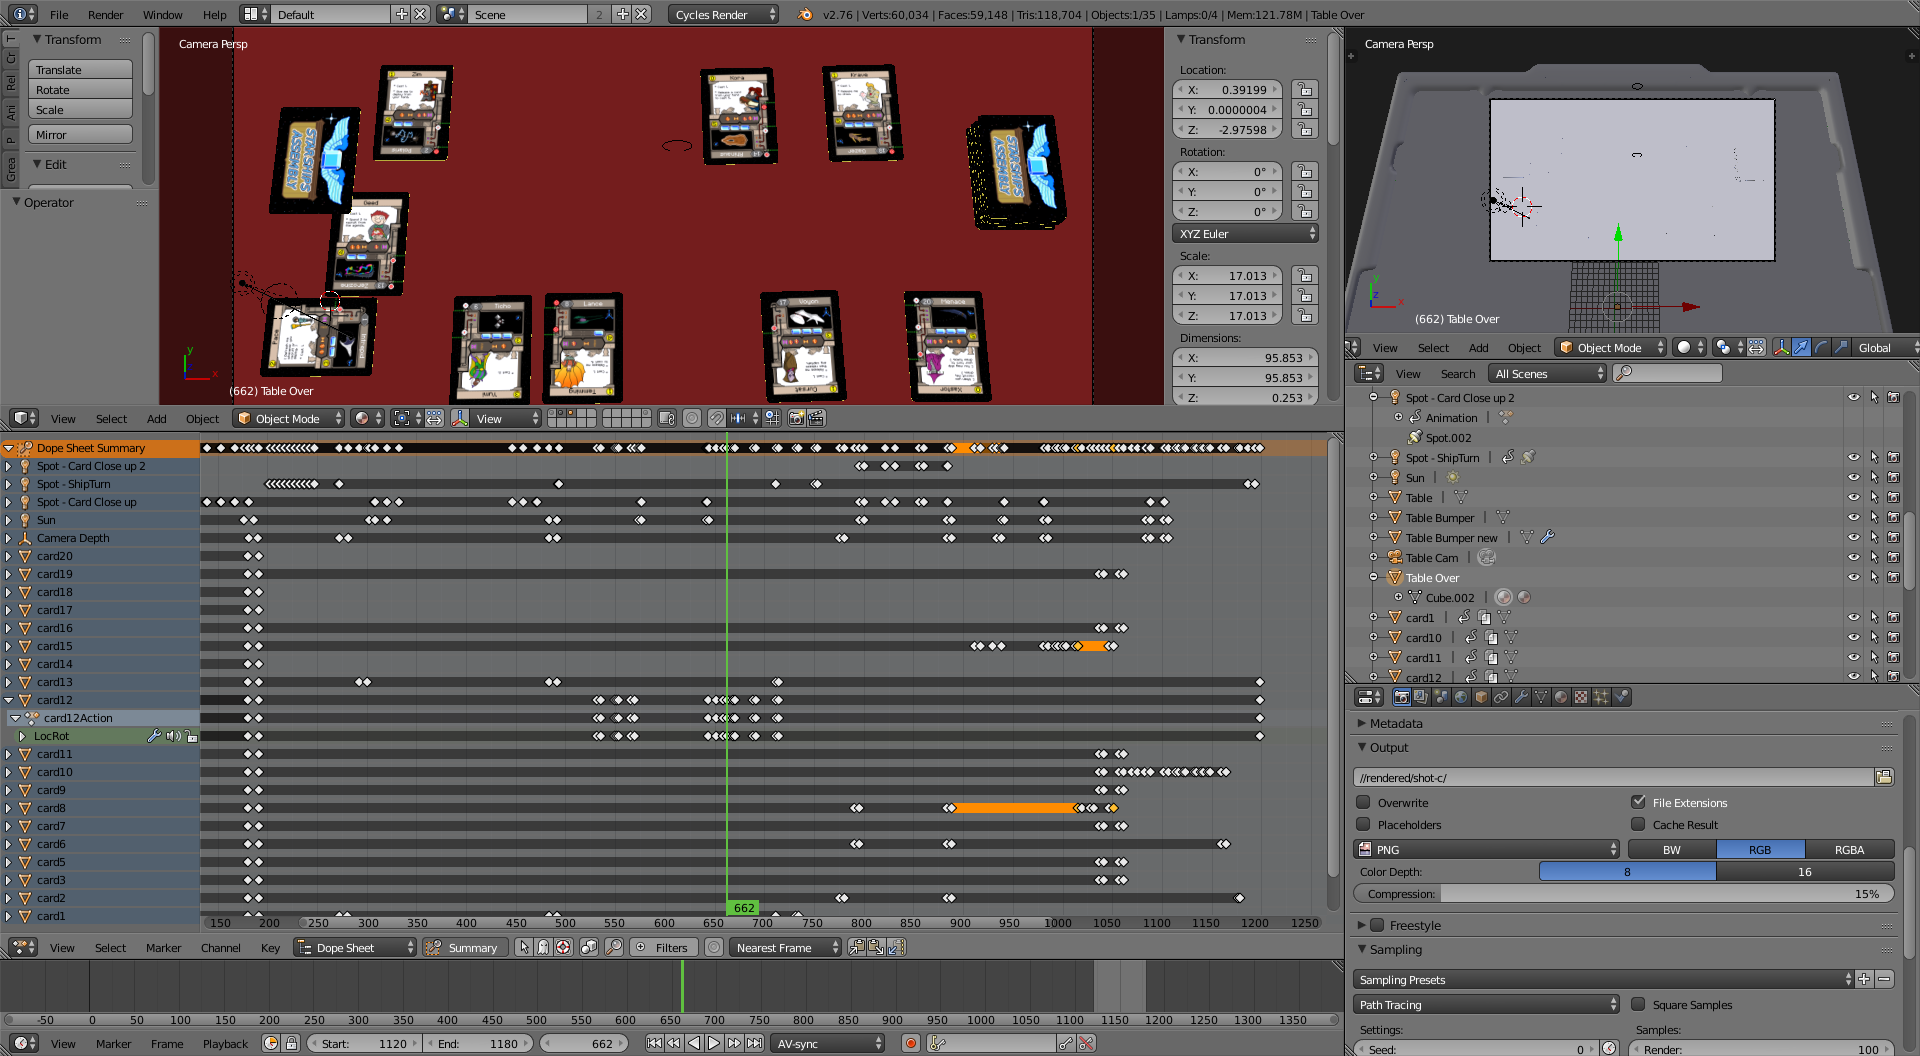The height and width of the screenshot is (1056, 1920).
Task: Click the OpenGL render animation clapper icon
Action: coord(817,418)
